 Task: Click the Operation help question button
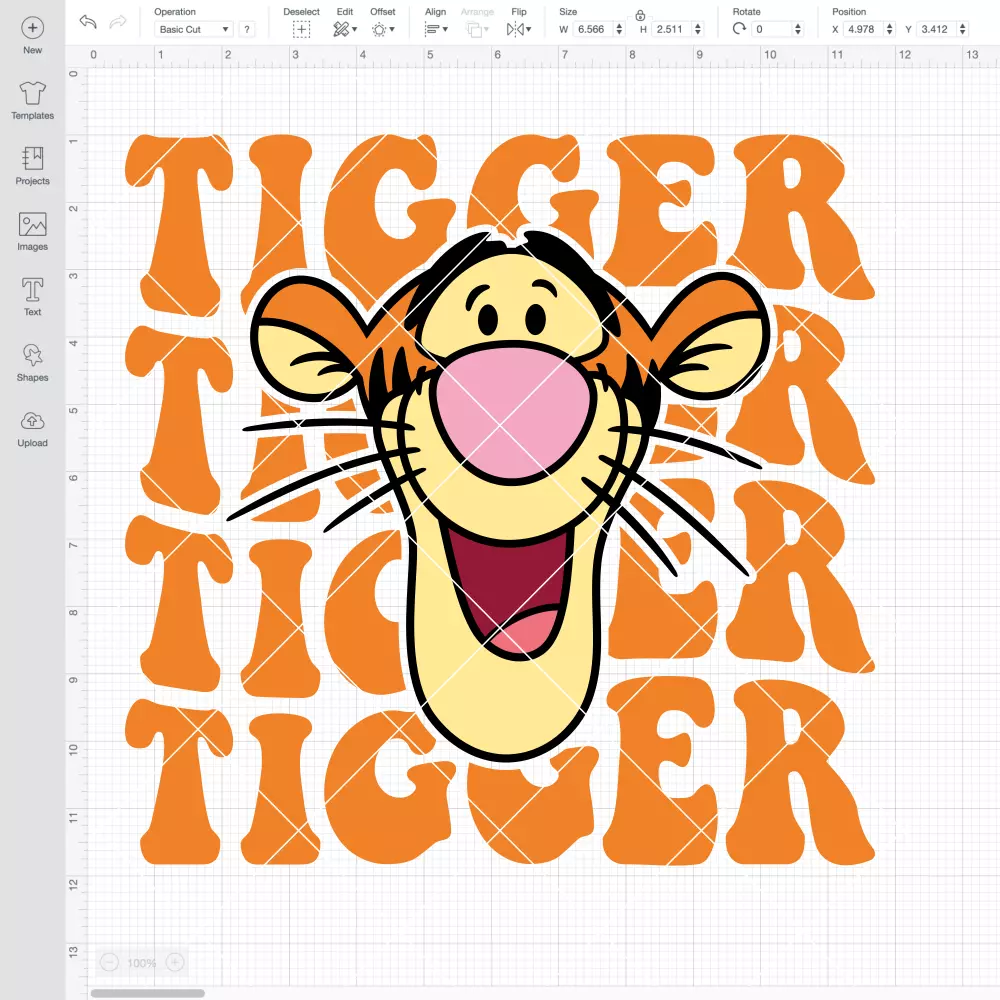tap(247, 29)
